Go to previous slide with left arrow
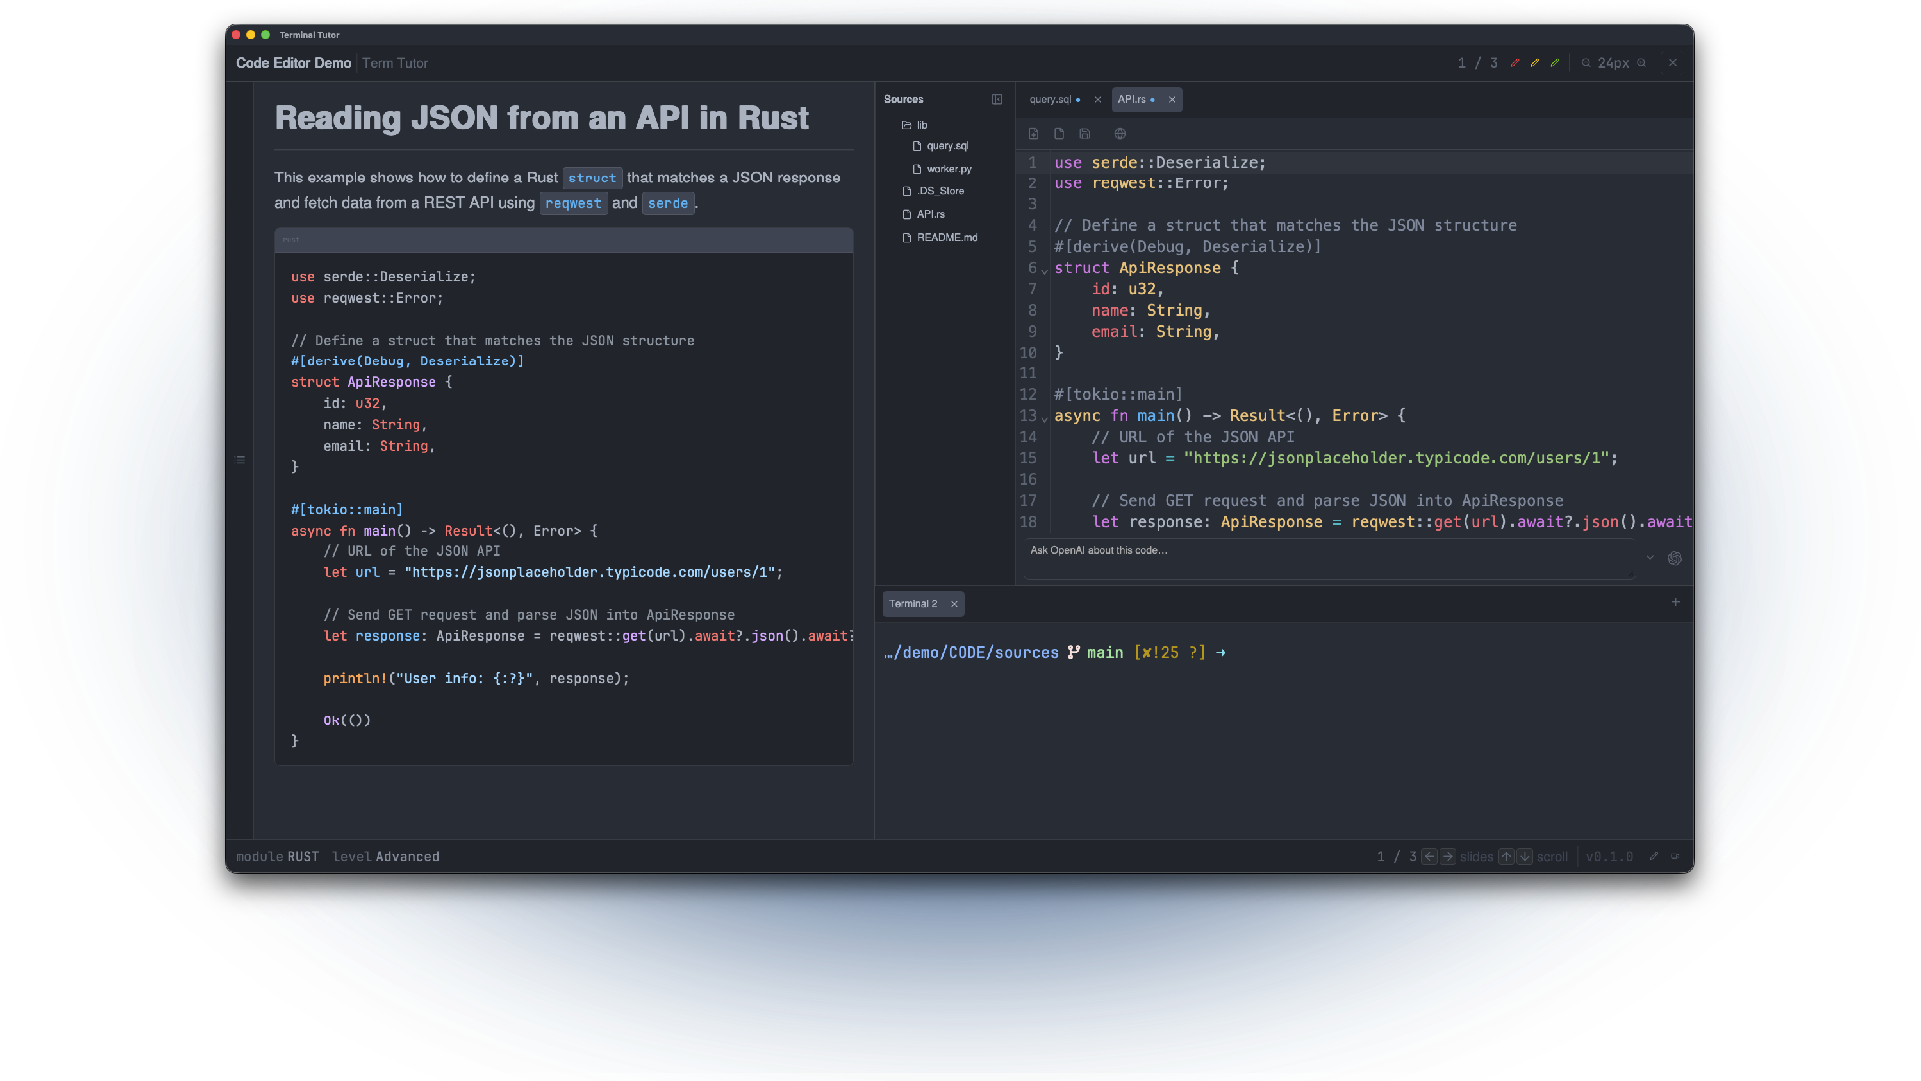 1429,857
